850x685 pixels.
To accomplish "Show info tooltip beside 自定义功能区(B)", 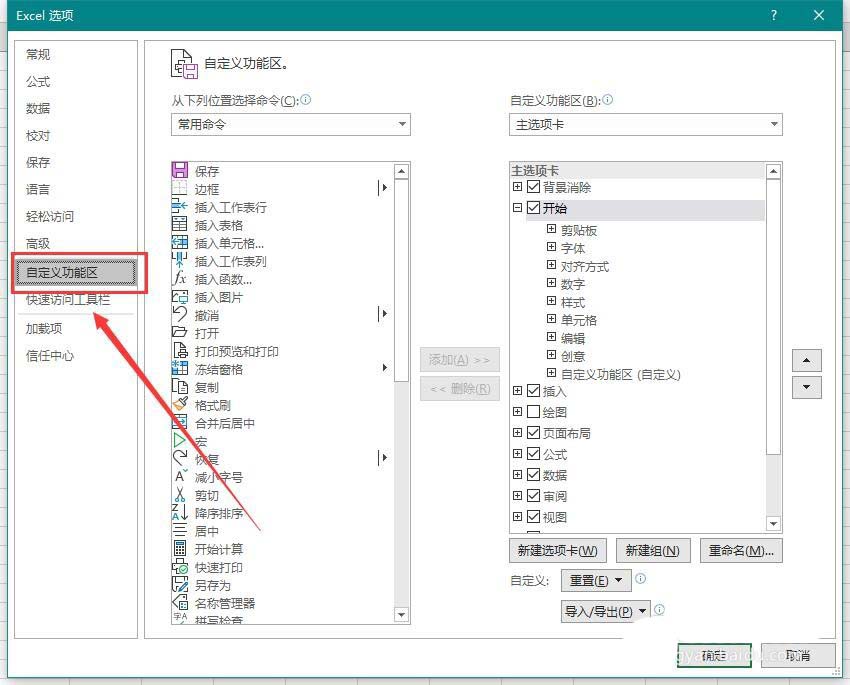I will (608, 100).
